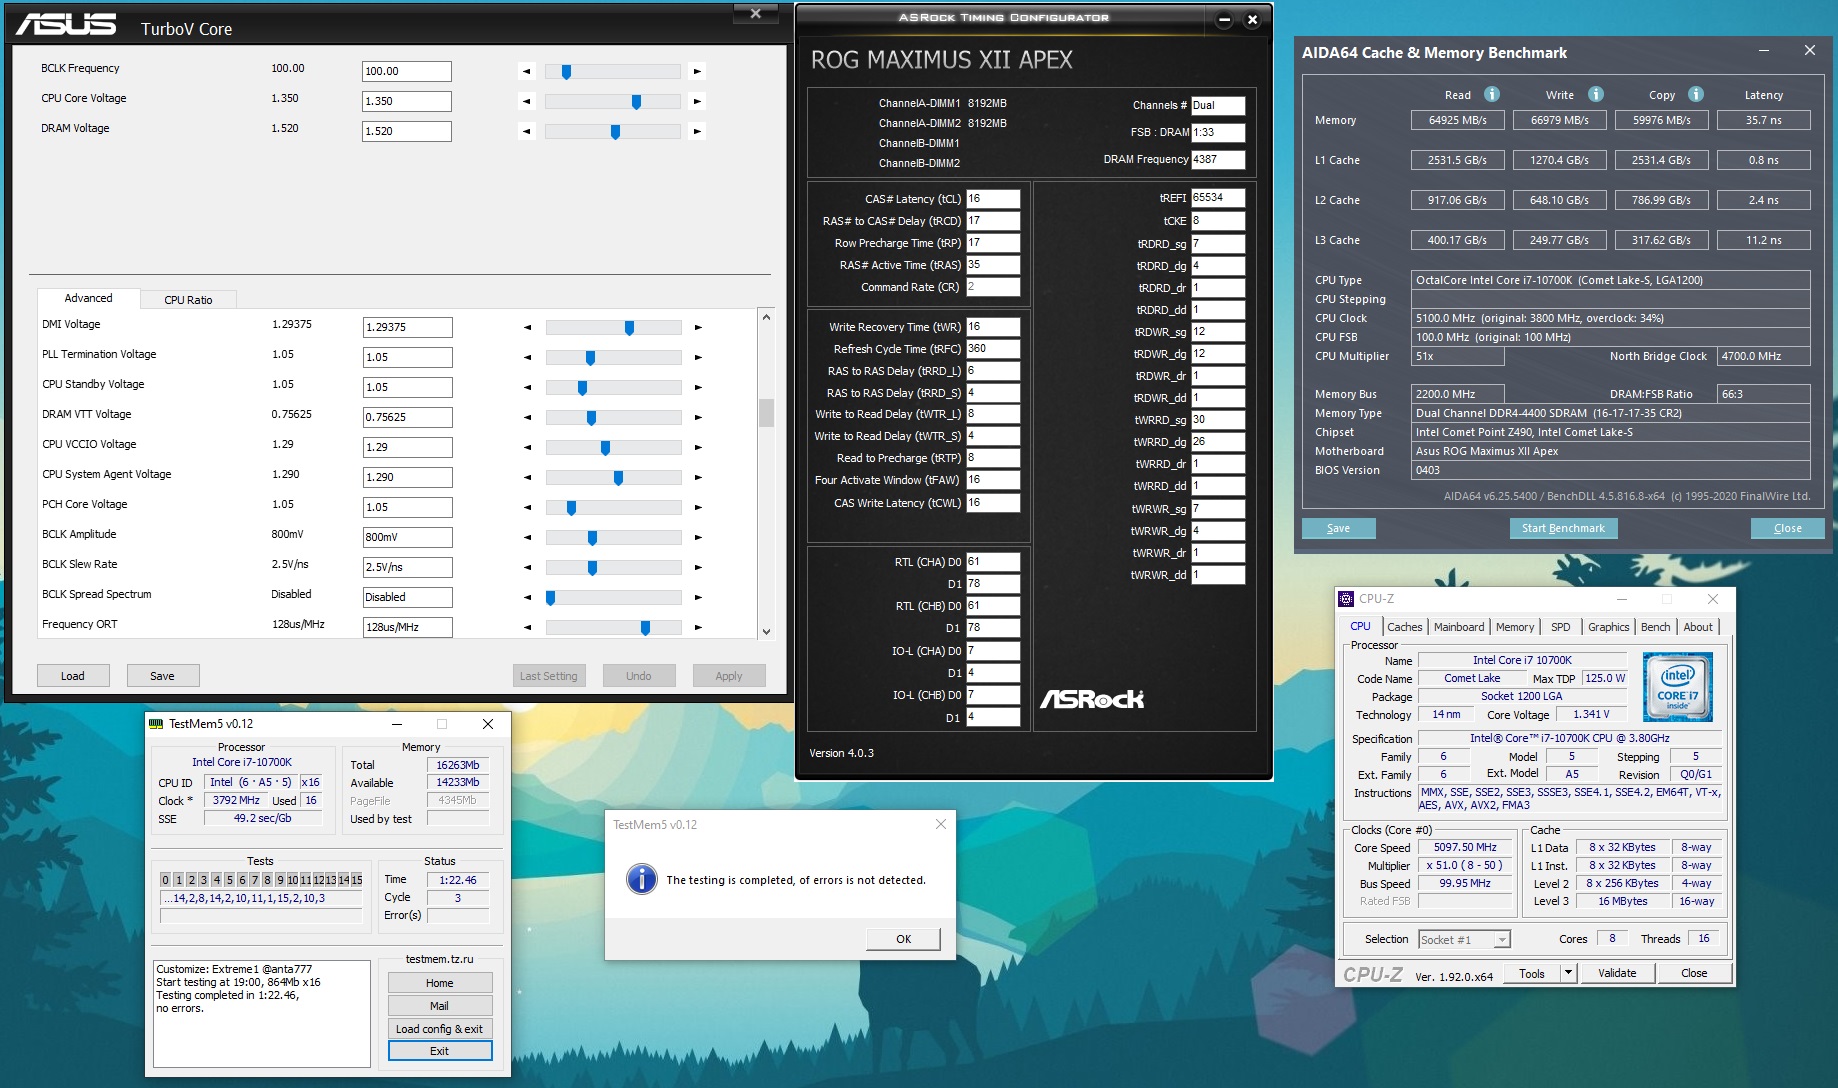
Task: Click the info icon next to Read
Action: [1492, 94]
